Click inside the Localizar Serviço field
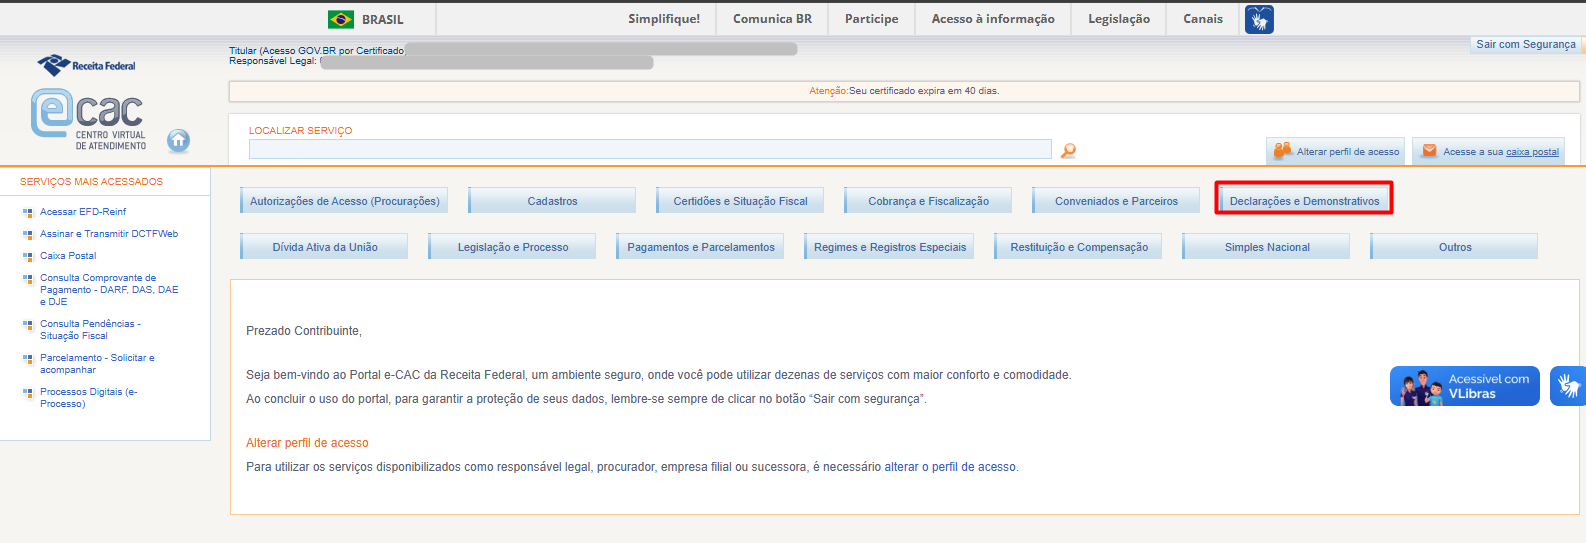This screenshot has height=543, width=1586. coord(650,149)
